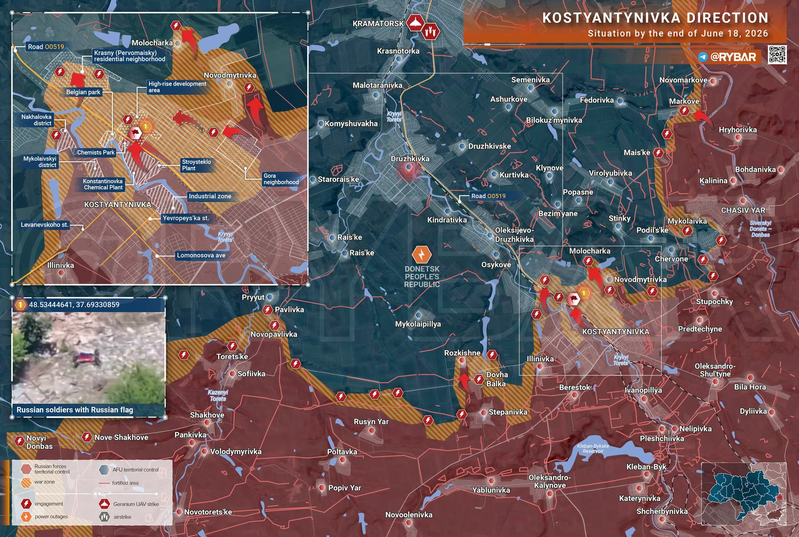
Task: Click the Bilokuz'mynivka label
Action: 554,120
